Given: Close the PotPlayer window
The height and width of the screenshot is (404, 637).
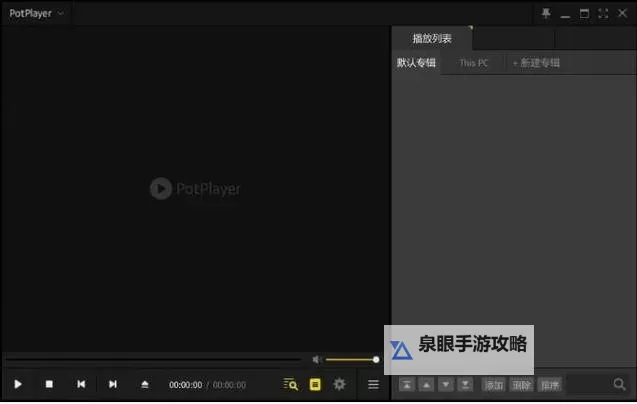Looking at the screenshot, I should 622,13.
